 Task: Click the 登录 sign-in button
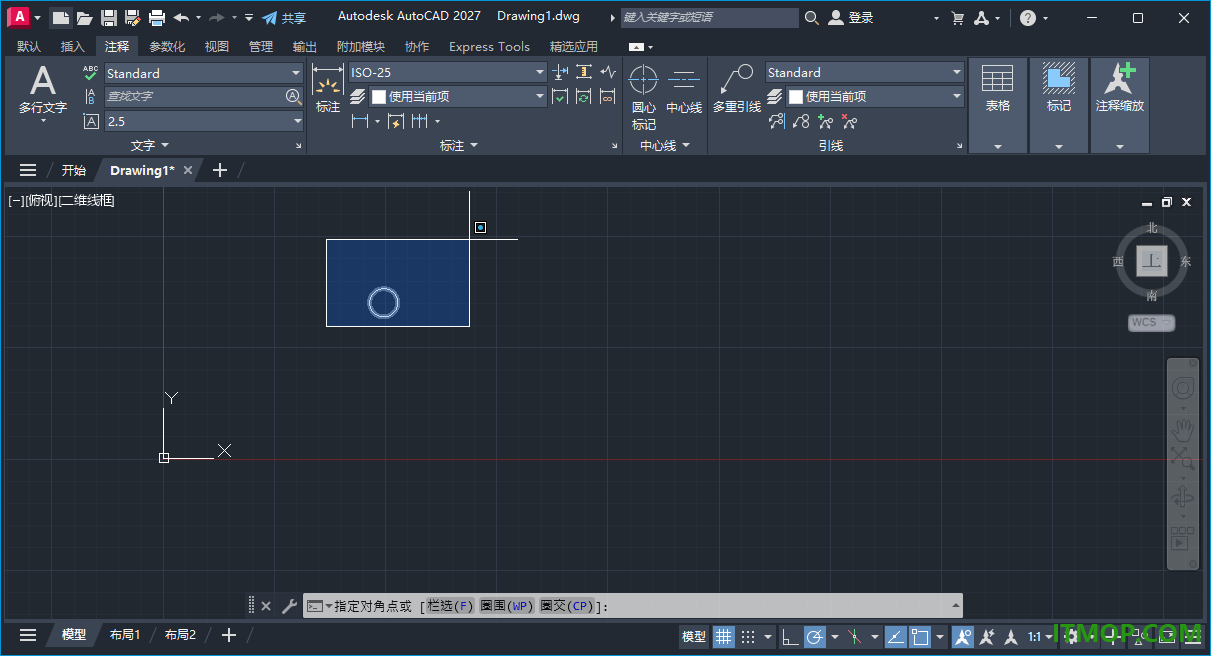tap(851, 18)
